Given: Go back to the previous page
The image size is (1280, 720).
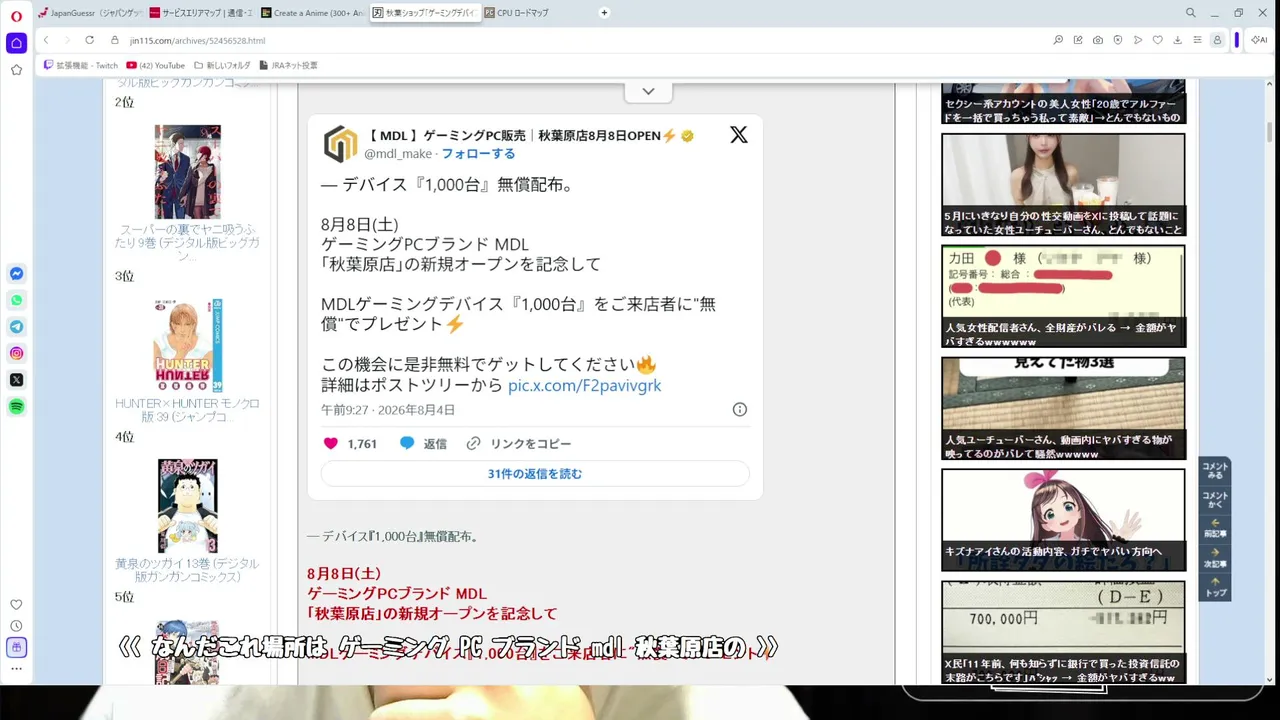Looking at the screenshot, I should pos(46,40).
